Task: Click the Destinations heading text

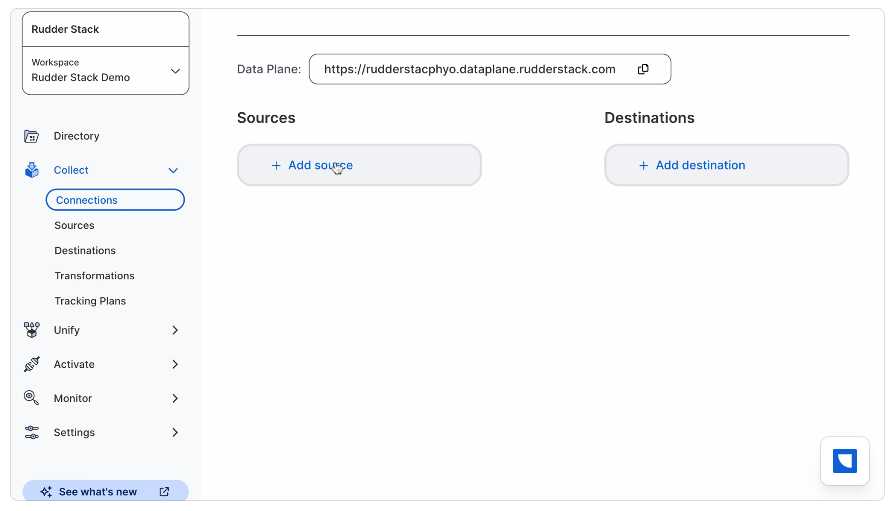Action: tap(650, 118)
